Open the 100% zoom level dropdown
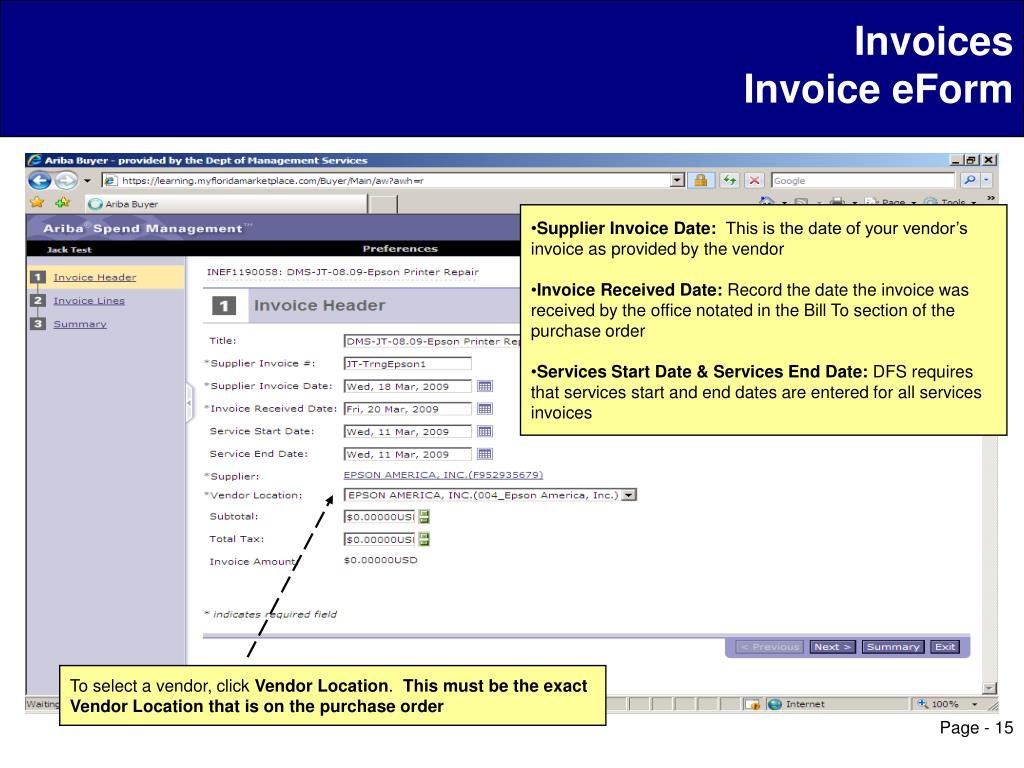 pyautogui.click(x=975, y=704)
